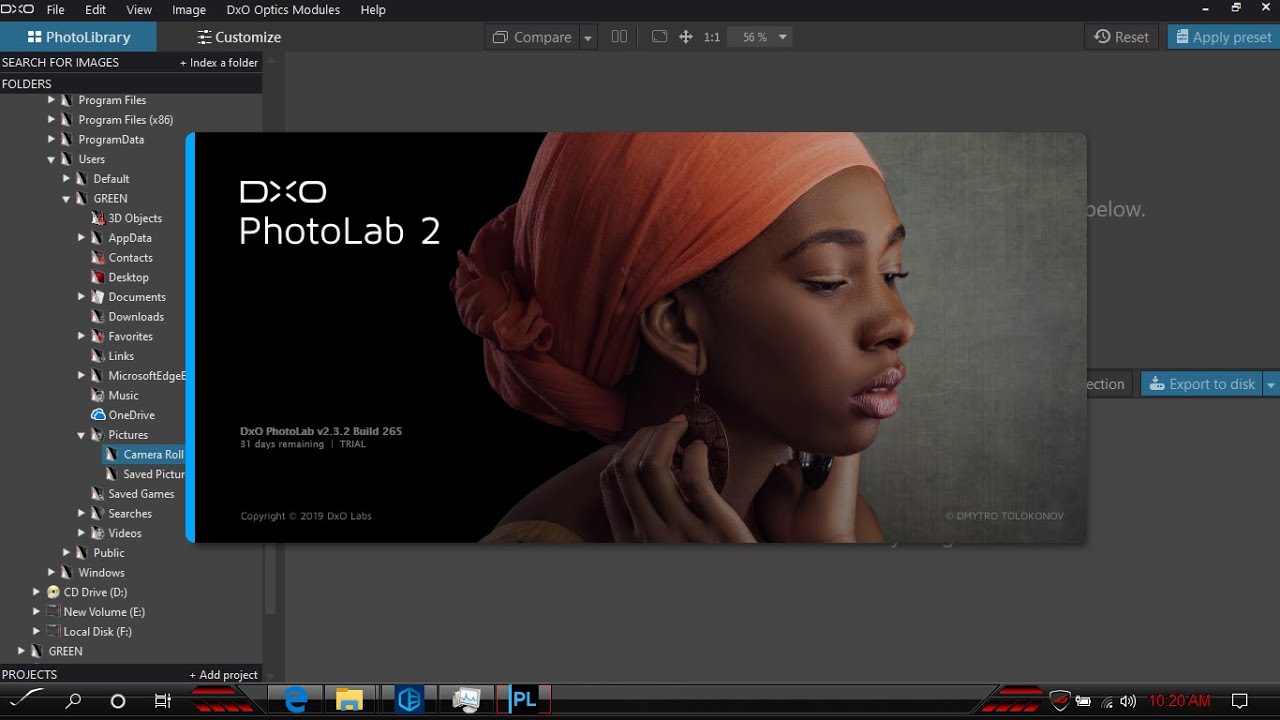This screenshot has width=1280, height=720.
Task: Open the notification center icon
Action: (x=1240, y=701)
